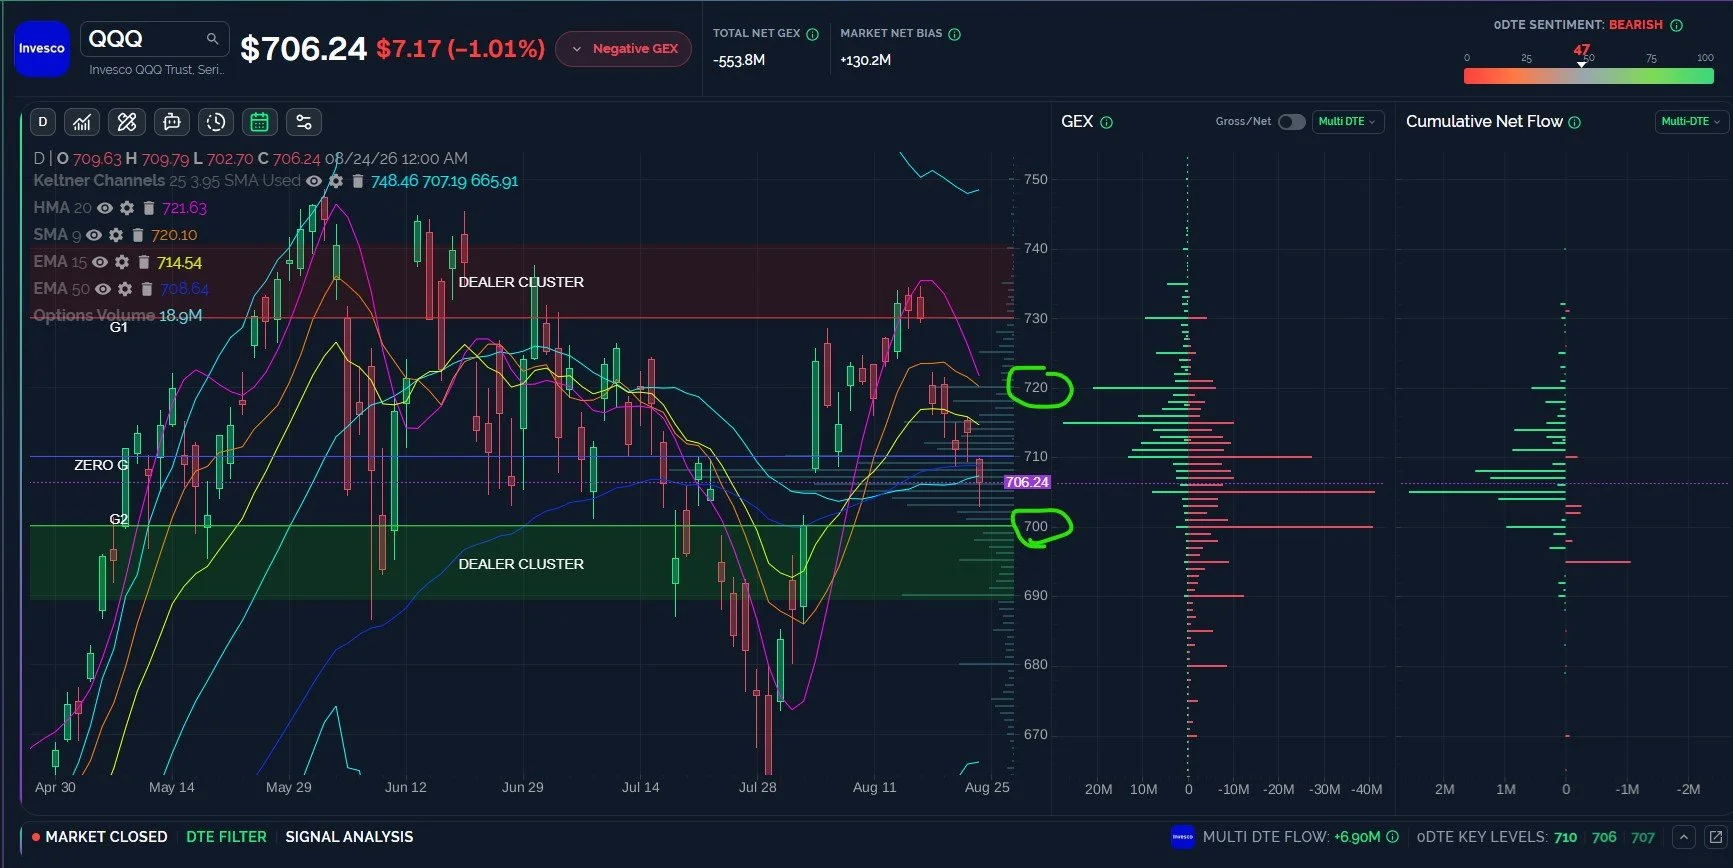Open HMA 20 settings gear
The image size is (1733, 868).
(x=127, y=208)
